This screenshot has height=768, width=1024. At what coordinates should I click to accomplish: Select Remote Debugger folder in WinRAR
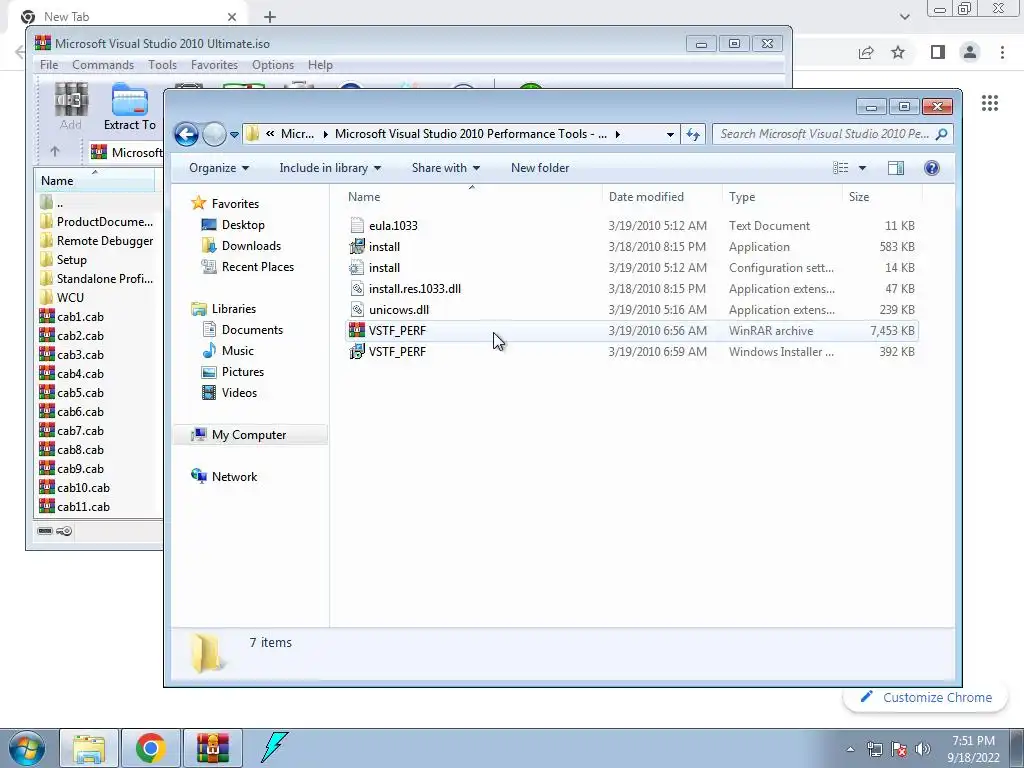97,240
